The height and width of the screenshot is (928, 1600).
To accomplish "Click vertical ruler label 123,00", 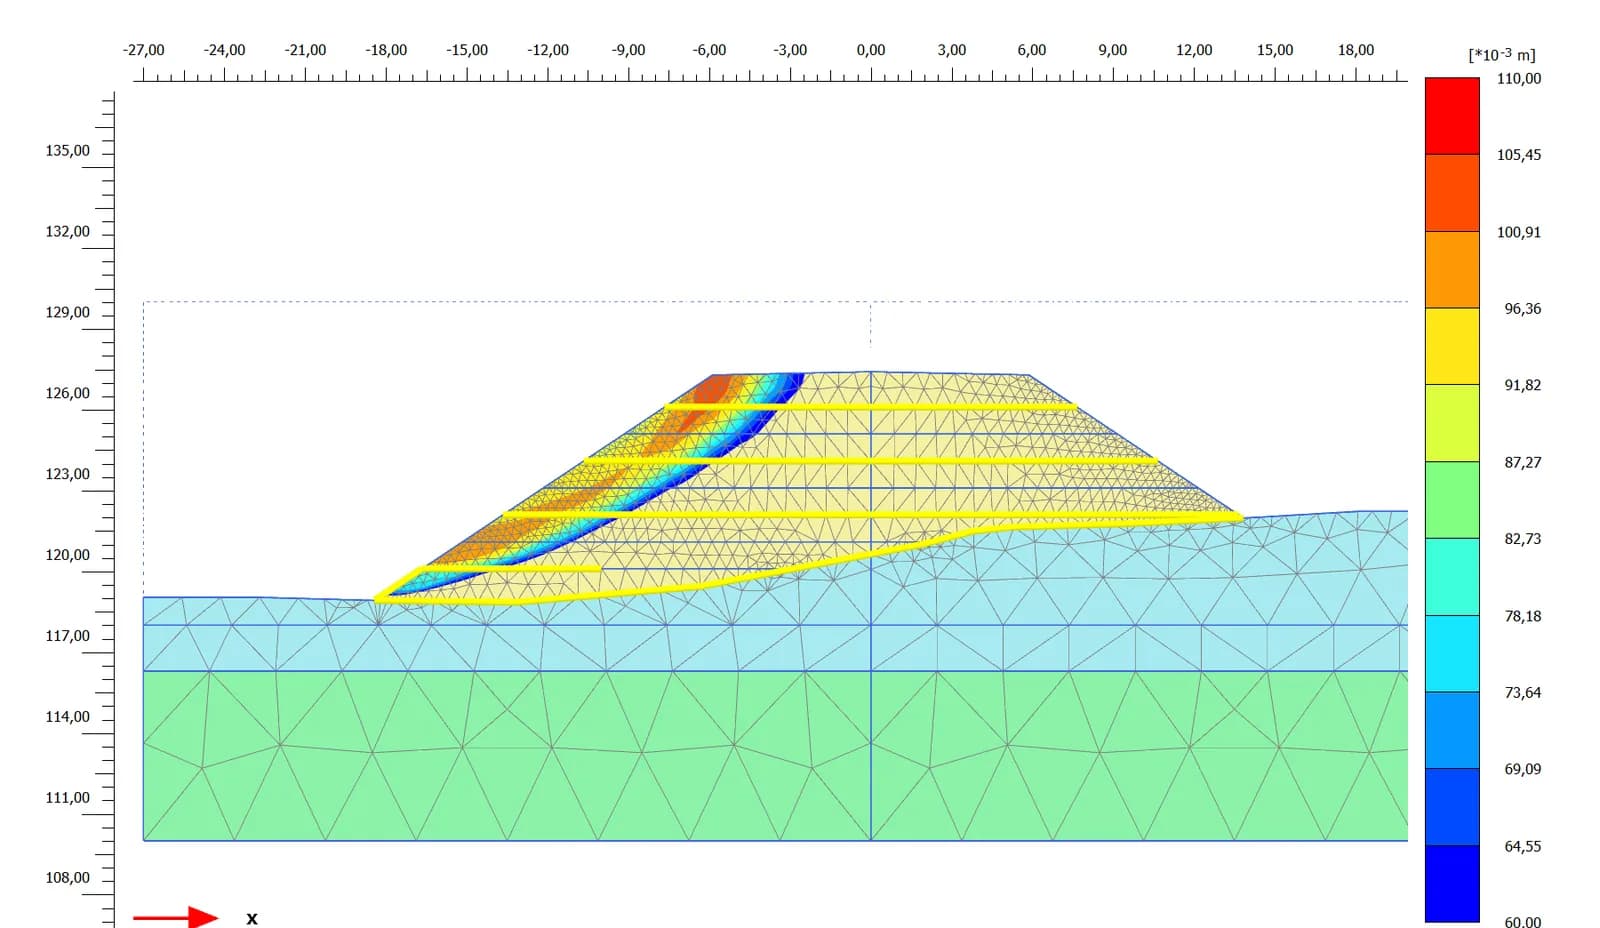I will point(67,474).
